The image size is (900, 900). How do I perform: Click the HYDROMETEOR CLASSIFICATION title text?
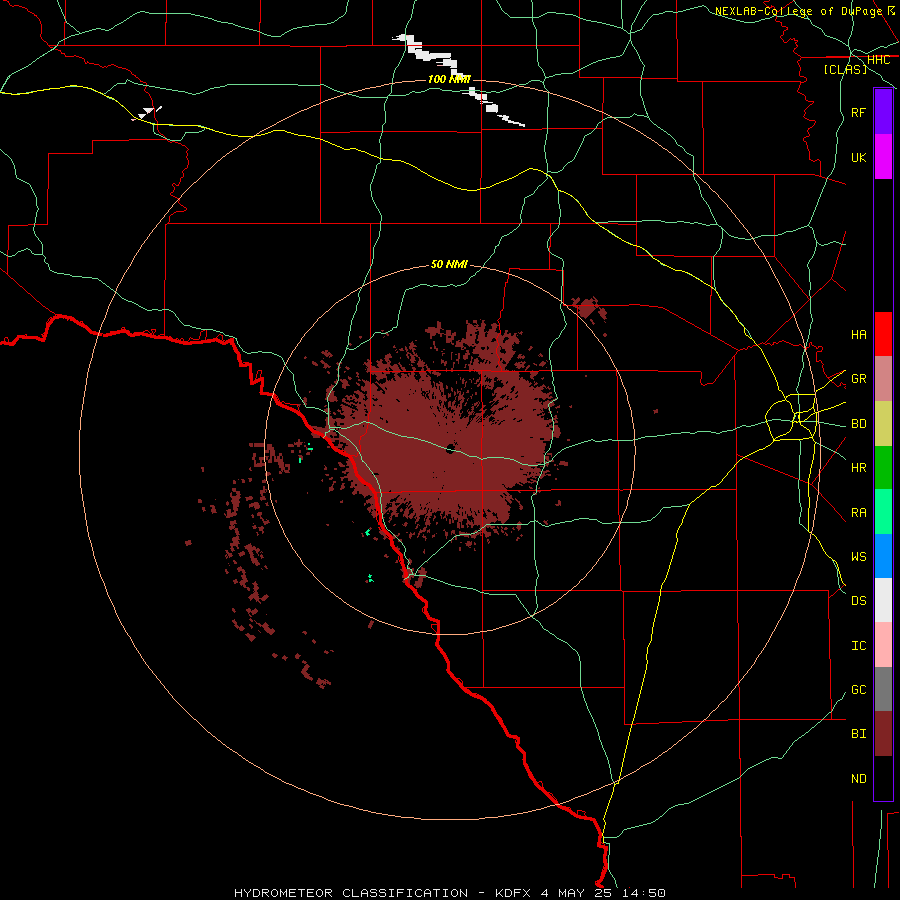[351, 893]
